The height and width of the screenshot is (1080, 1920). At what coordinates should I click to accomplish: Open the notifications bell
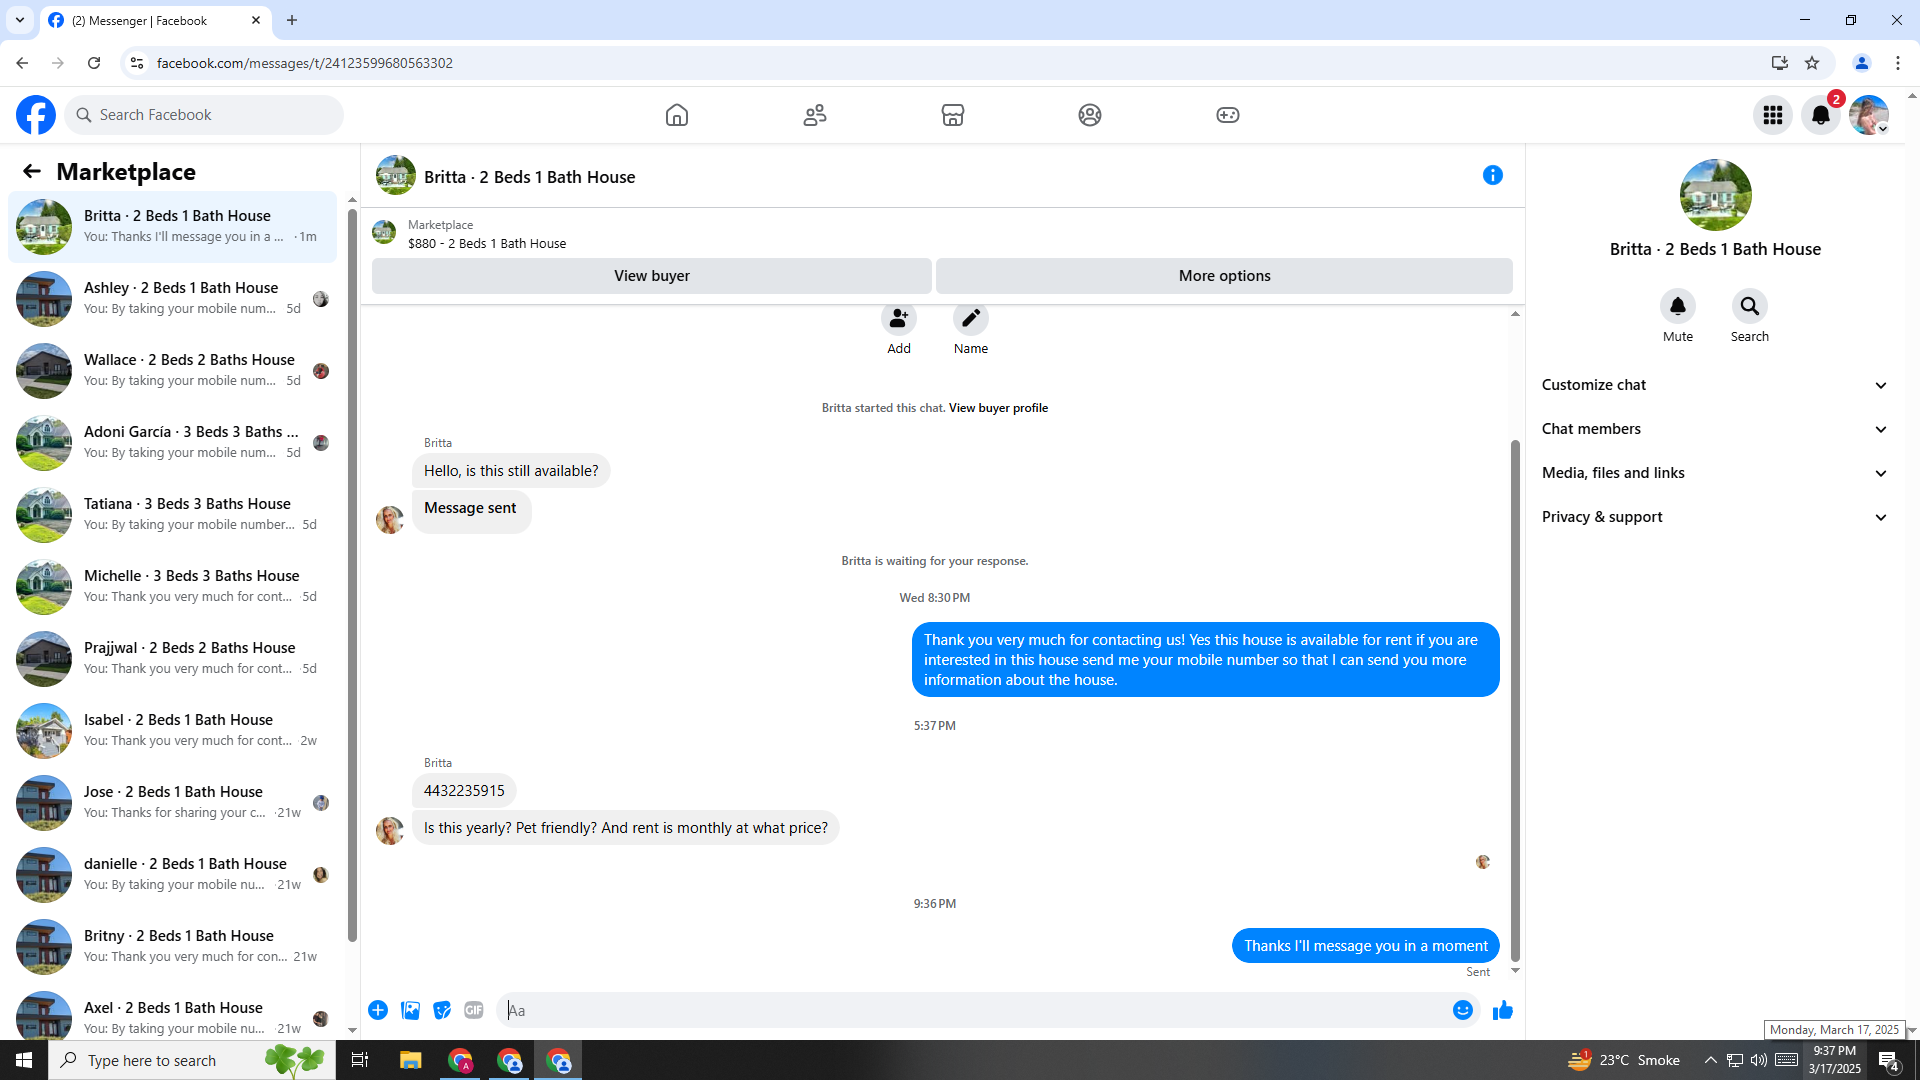tap(1821, 115)
